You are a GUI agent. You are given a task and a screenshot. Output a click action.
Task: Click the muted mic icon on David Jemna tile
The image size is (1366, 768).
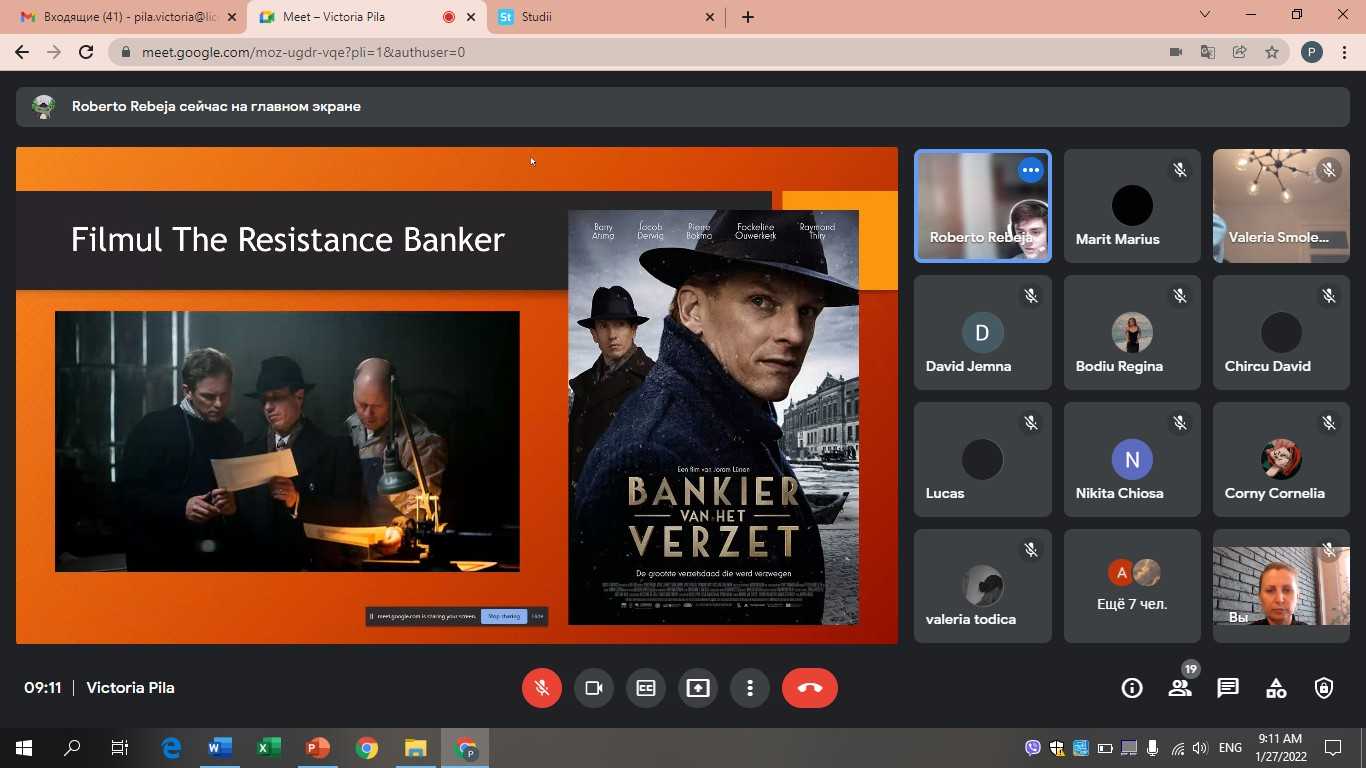[1031, 296]
